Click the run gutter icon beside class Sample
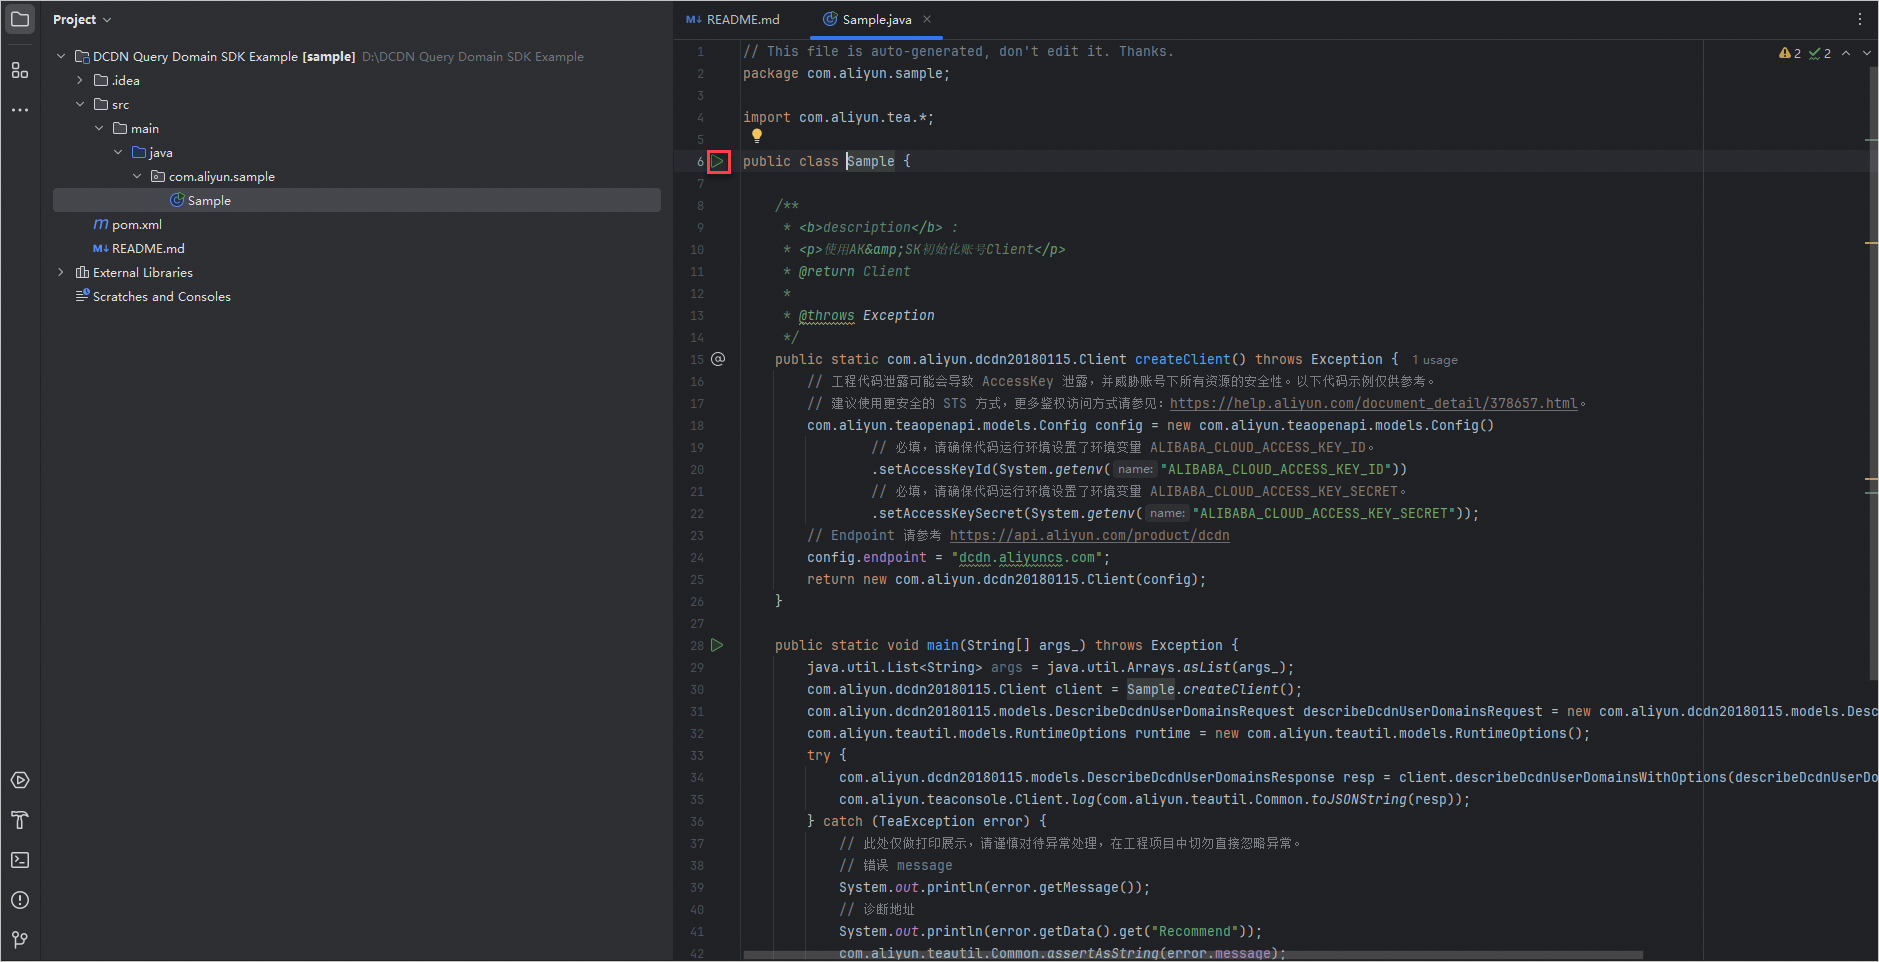1879x962 pixels. 718,161
